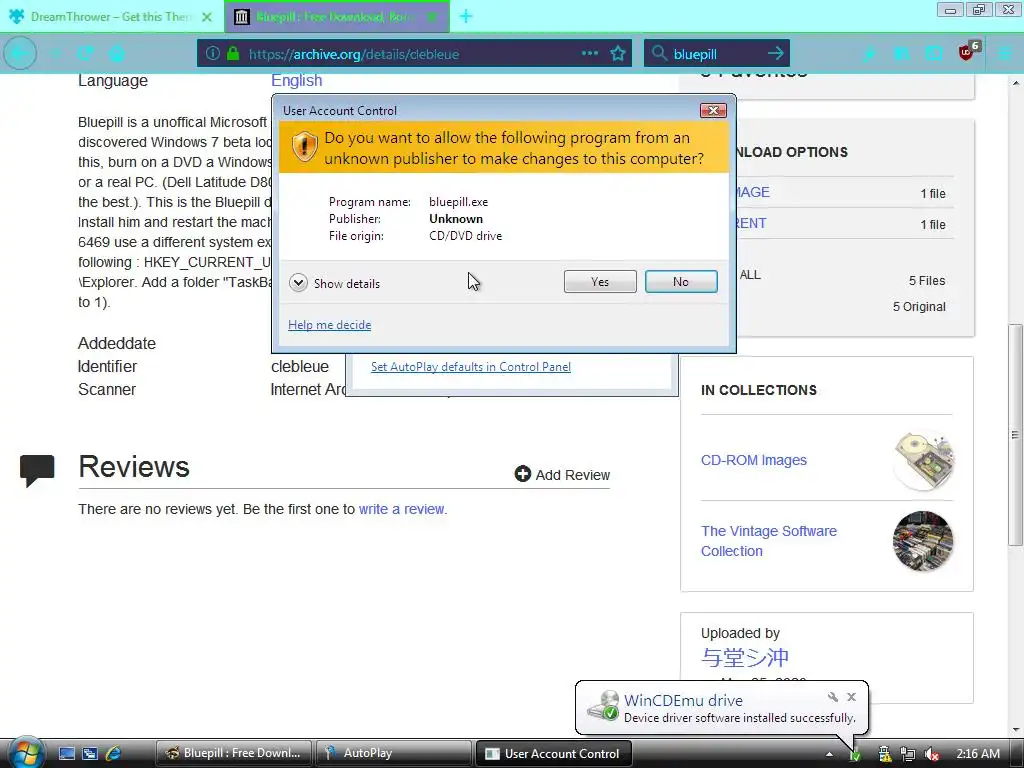The height and width of the screenshot is (768, 1024).
Task: Go forward in browser history
Action: click(55, 54)
